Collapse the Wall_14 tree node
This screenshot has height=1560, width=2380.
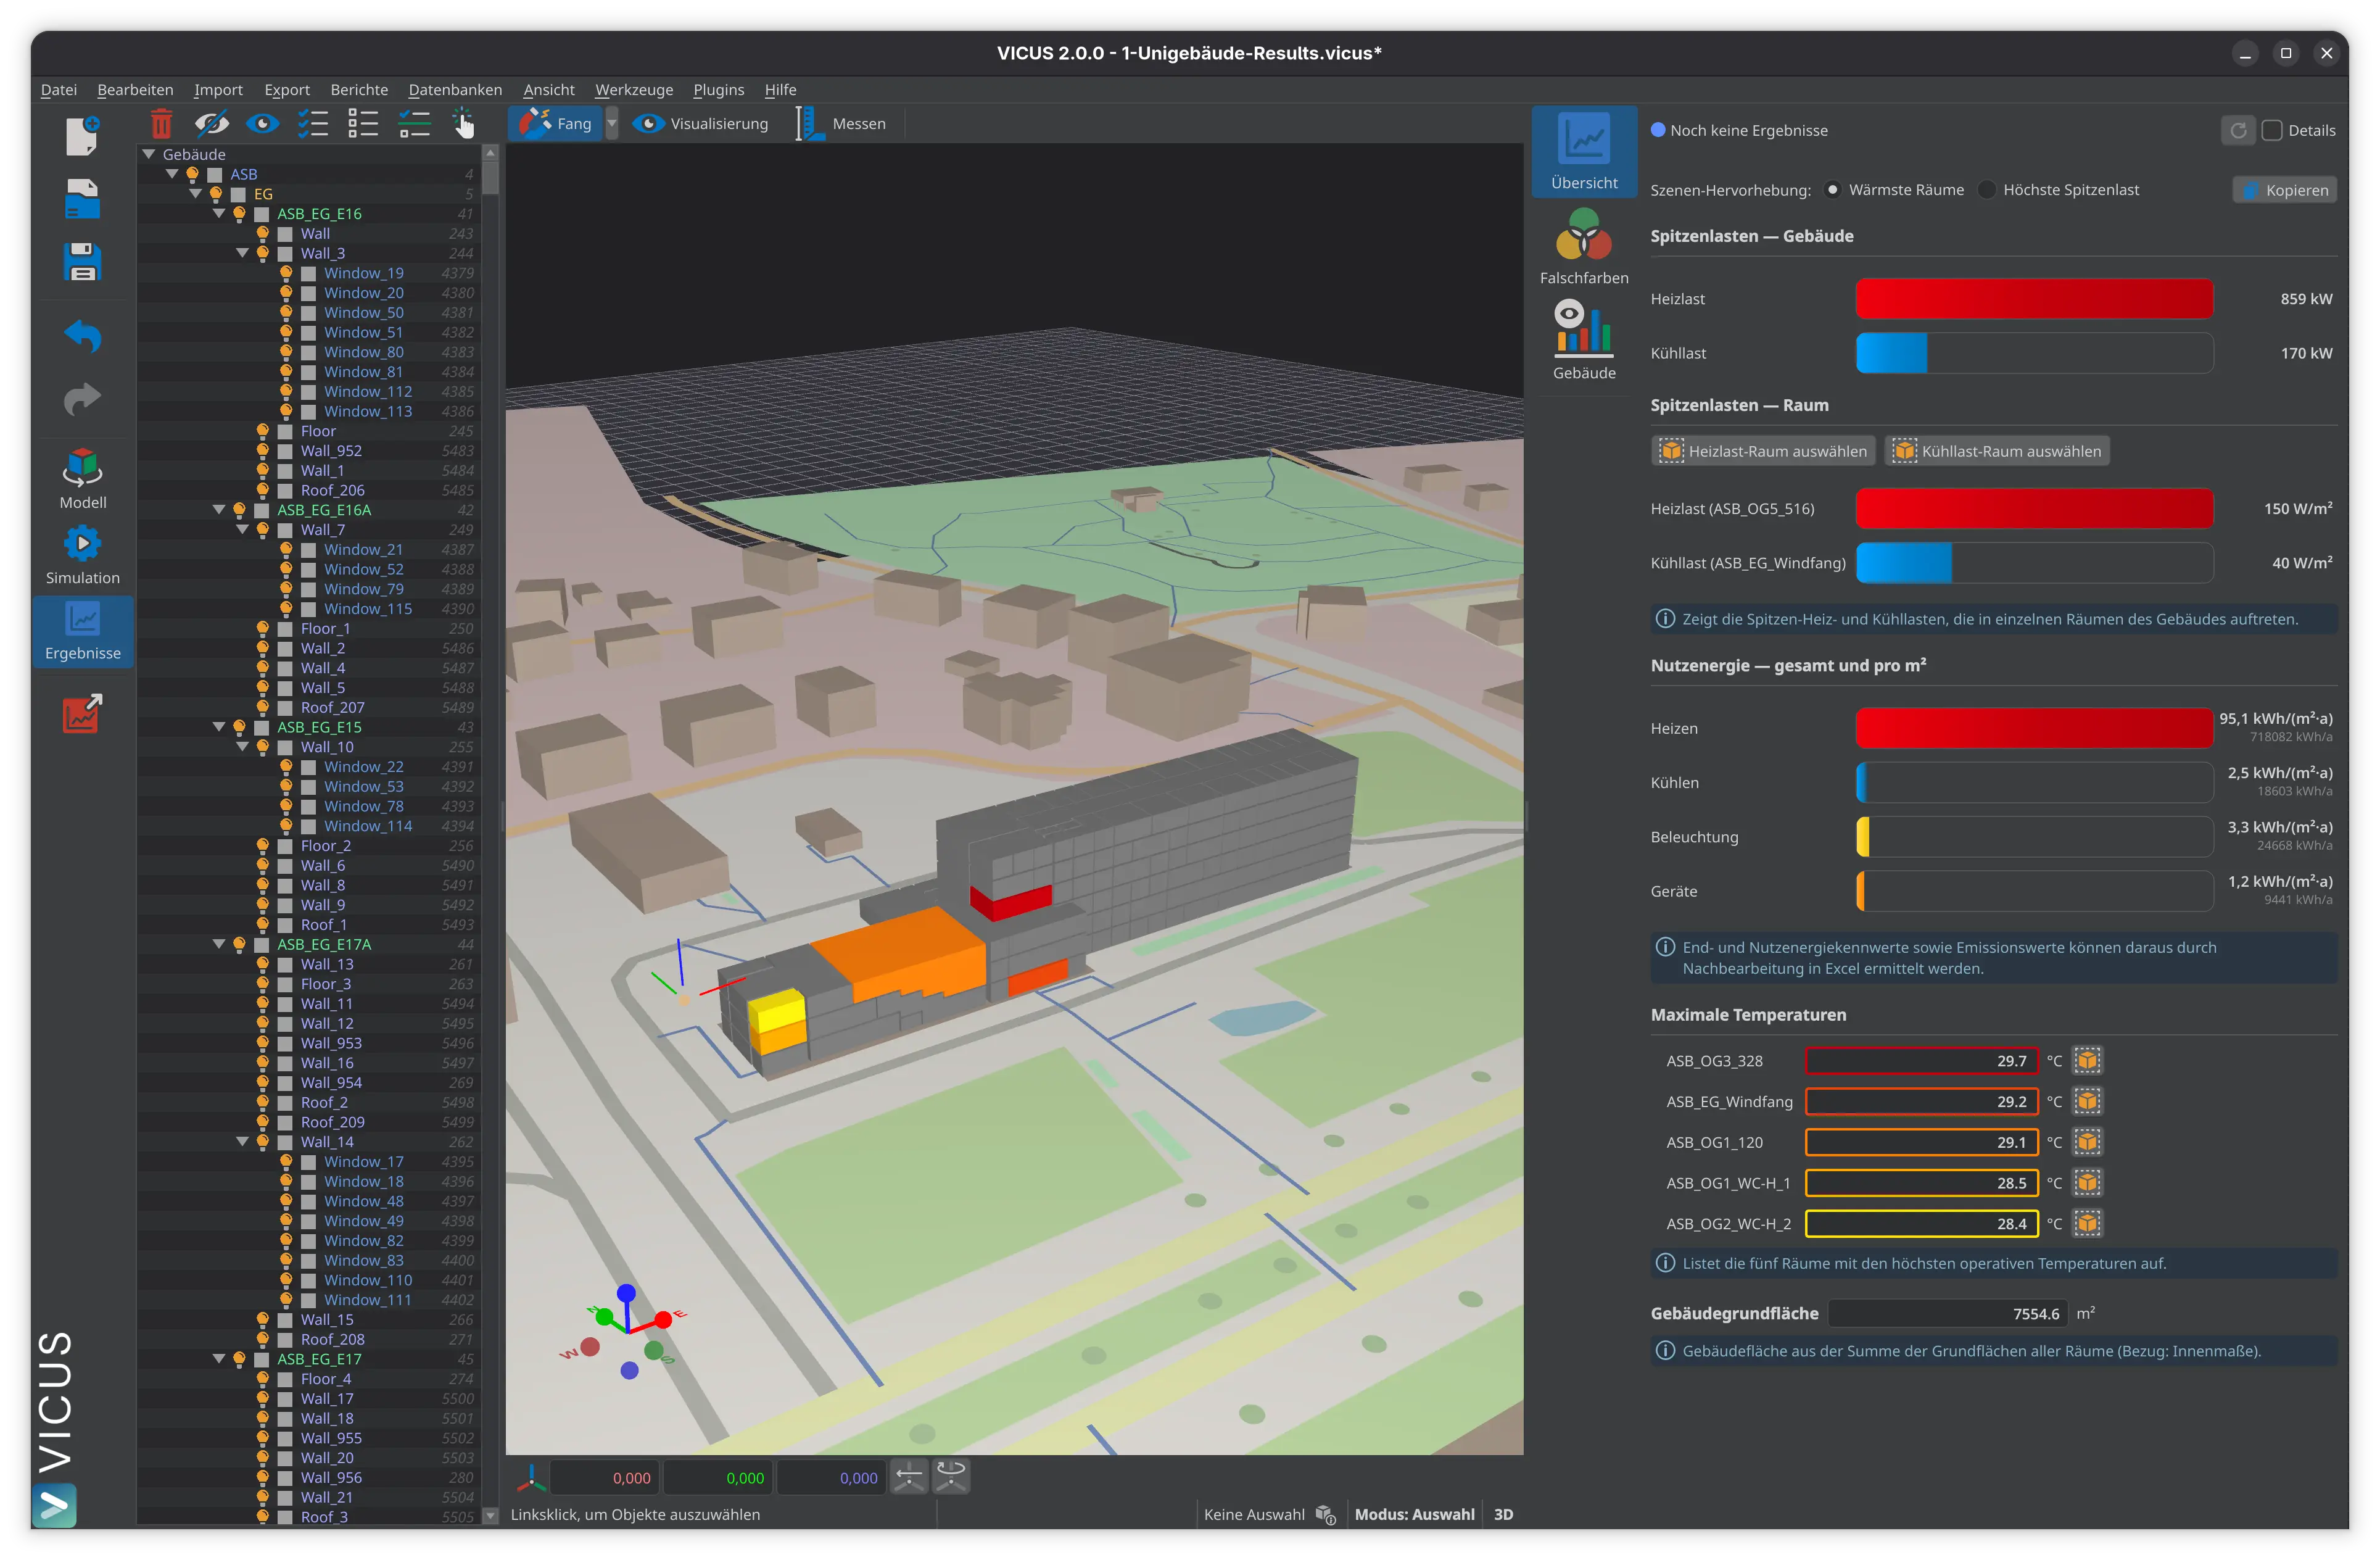coord(242,1141)
